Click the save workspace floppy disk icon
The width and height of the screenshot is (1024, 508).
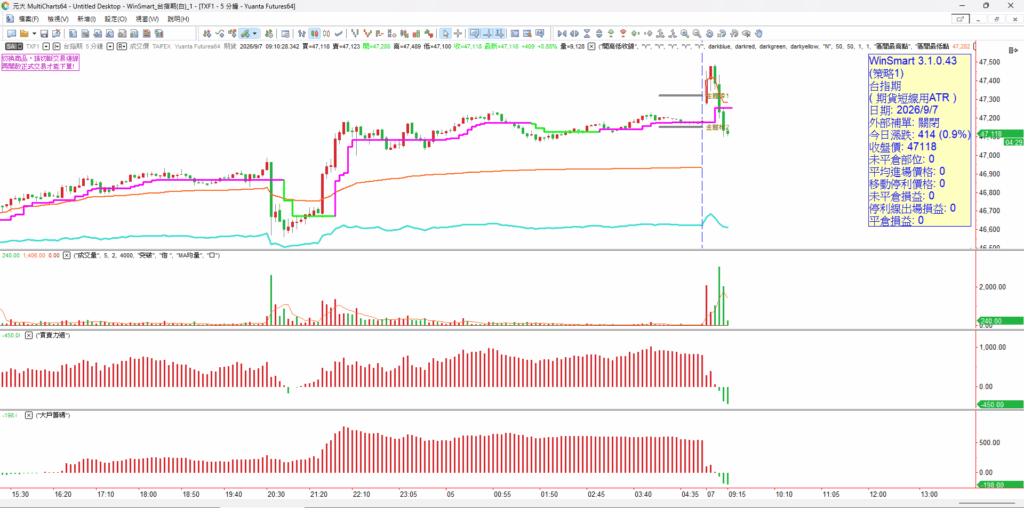44,33
